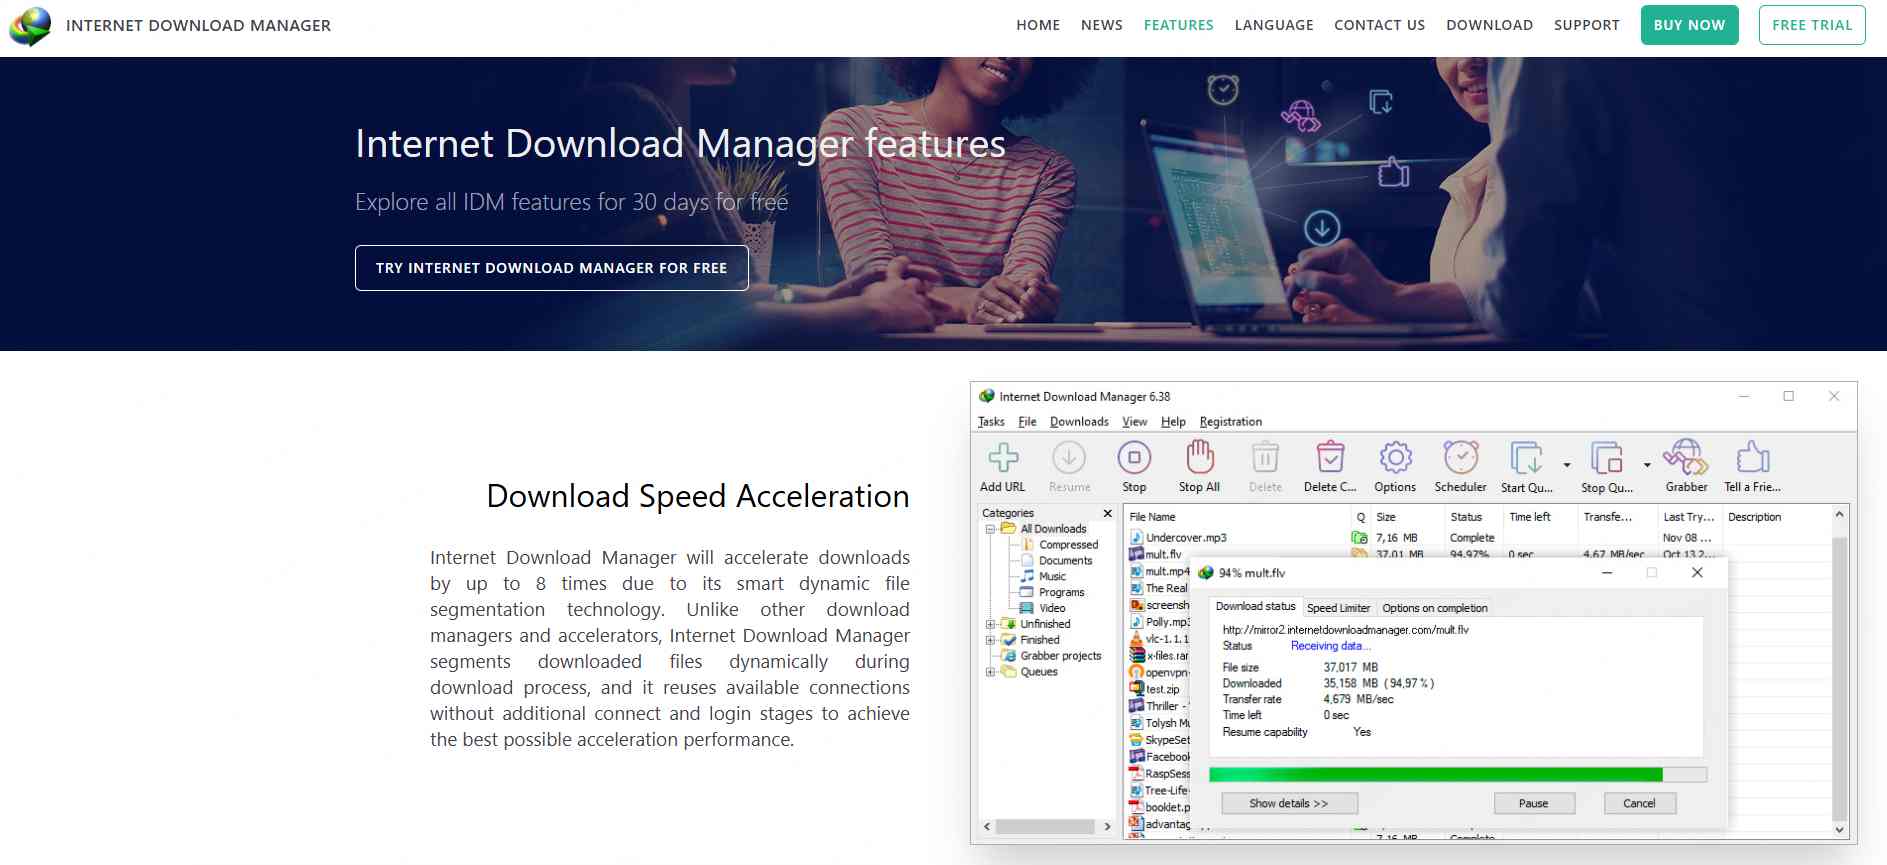Click the BUY NOW button
Screen dimensions: 1887x865
[1689, 25]
